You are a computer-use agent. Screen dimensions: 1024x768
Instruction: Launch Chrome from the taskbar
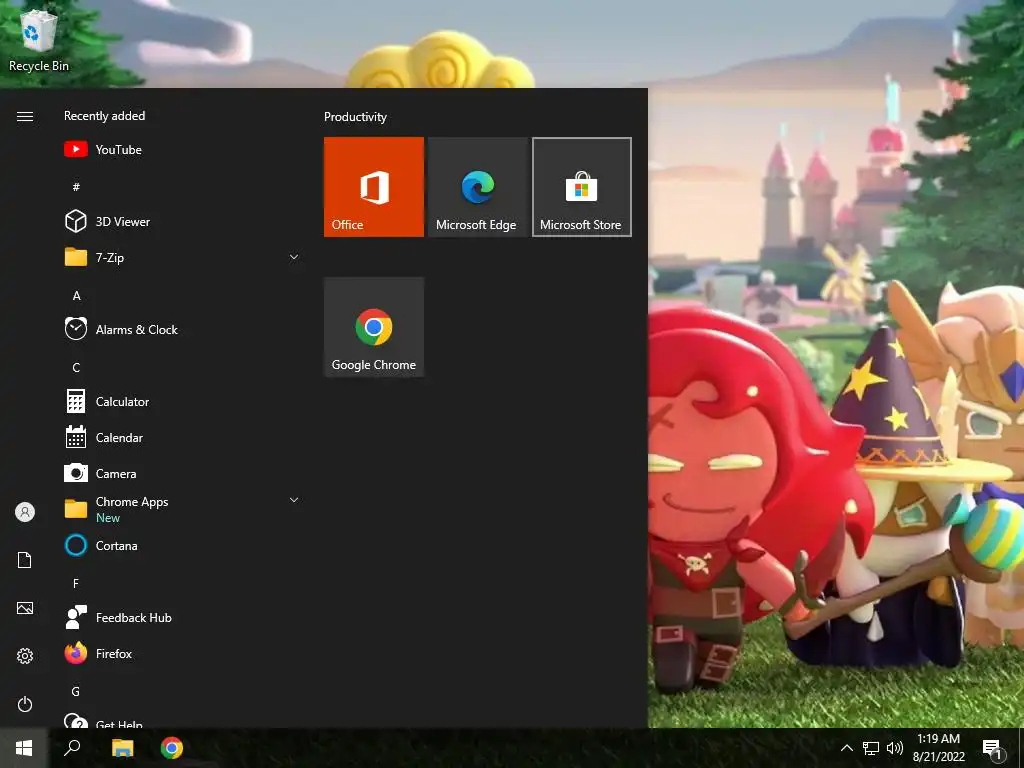pos(172,748)
